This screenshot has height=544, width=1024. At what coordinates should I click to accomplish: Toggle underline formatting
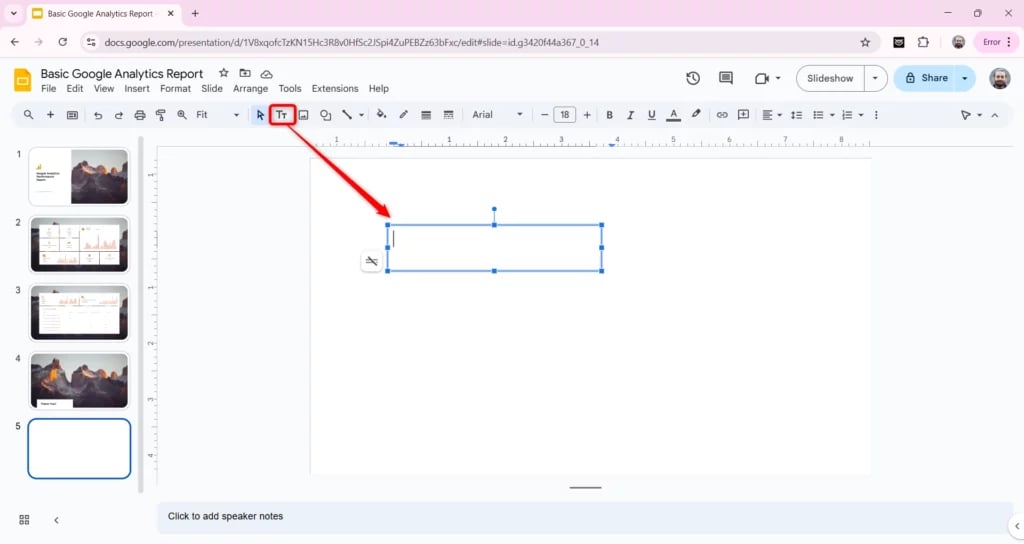pyautogui.click(x=651, y=115)
